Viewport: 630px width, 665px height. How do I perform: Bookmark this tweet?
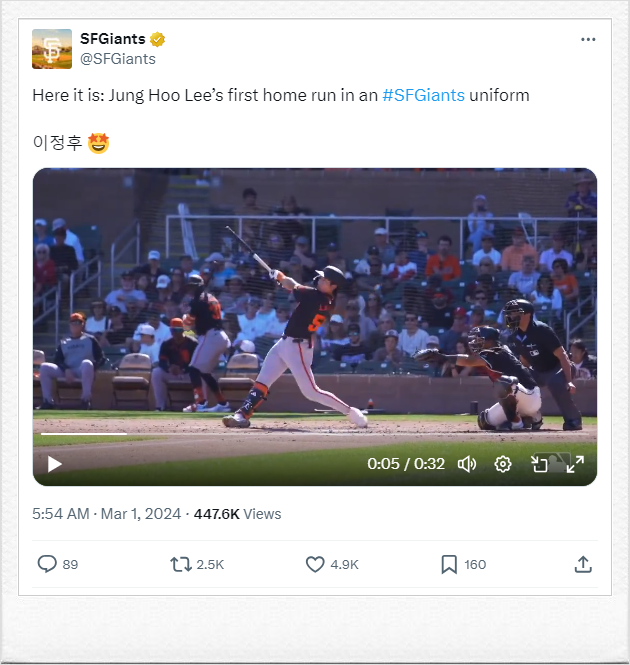coord(449,564)
